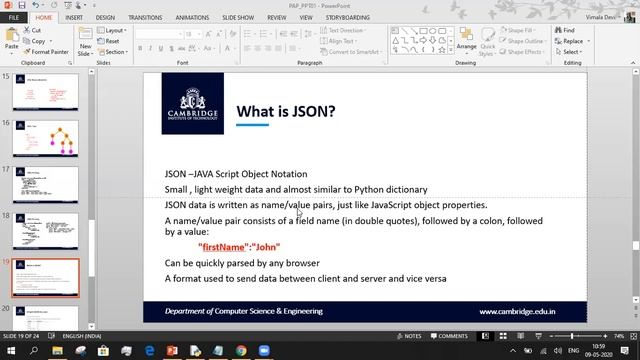
Task: Open the Windows Start menu
Action: pos(11,351)
